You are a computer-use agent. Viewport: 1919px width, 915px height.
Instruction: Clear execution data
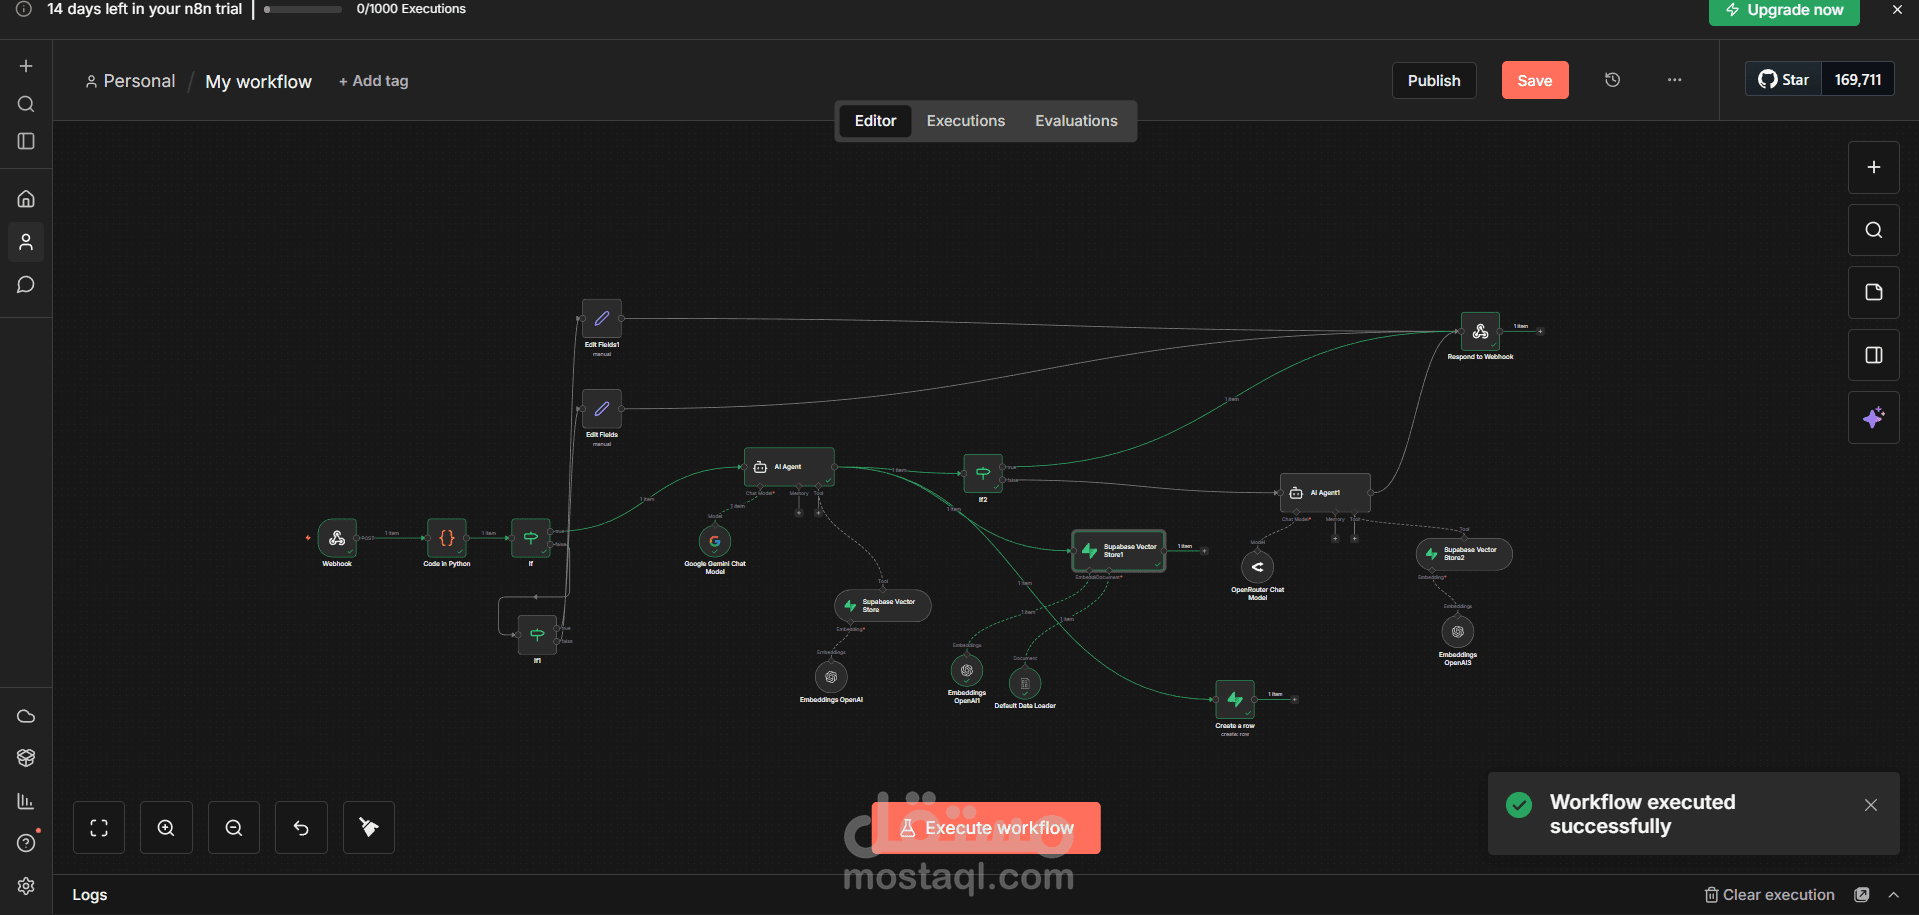coord(1770,895)
